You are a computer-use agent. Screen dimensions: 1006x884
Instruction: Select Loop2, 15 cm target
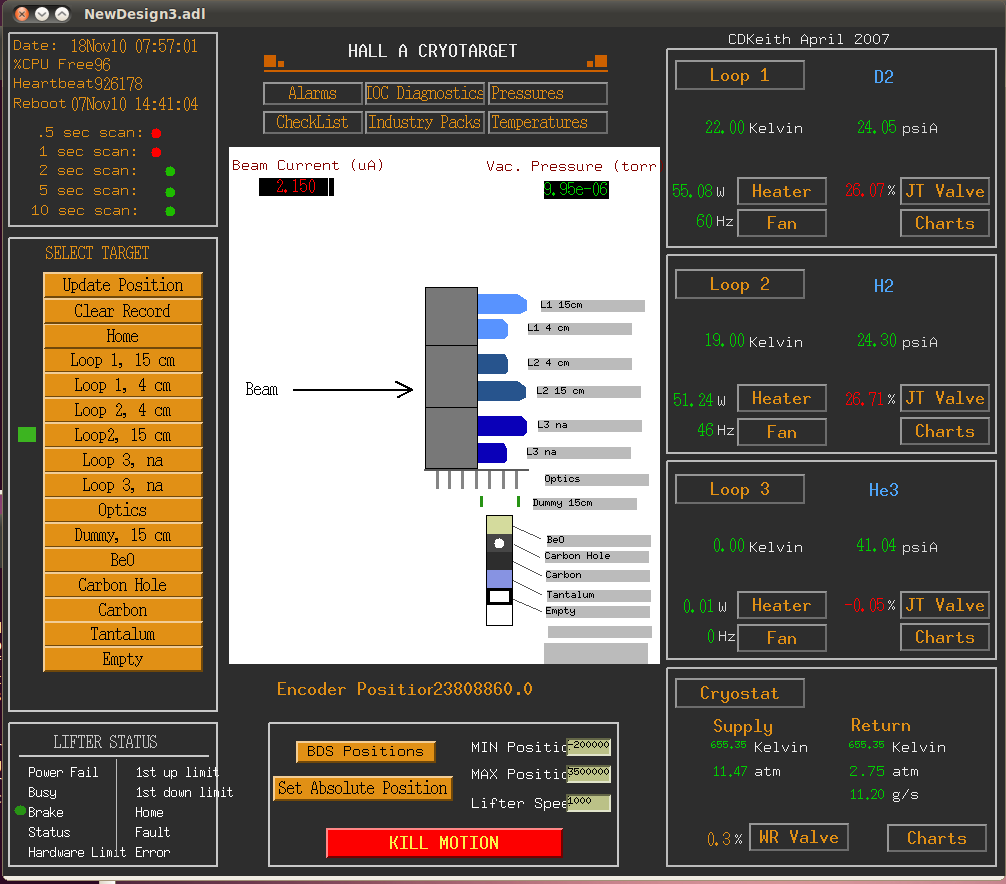point(123,435)
